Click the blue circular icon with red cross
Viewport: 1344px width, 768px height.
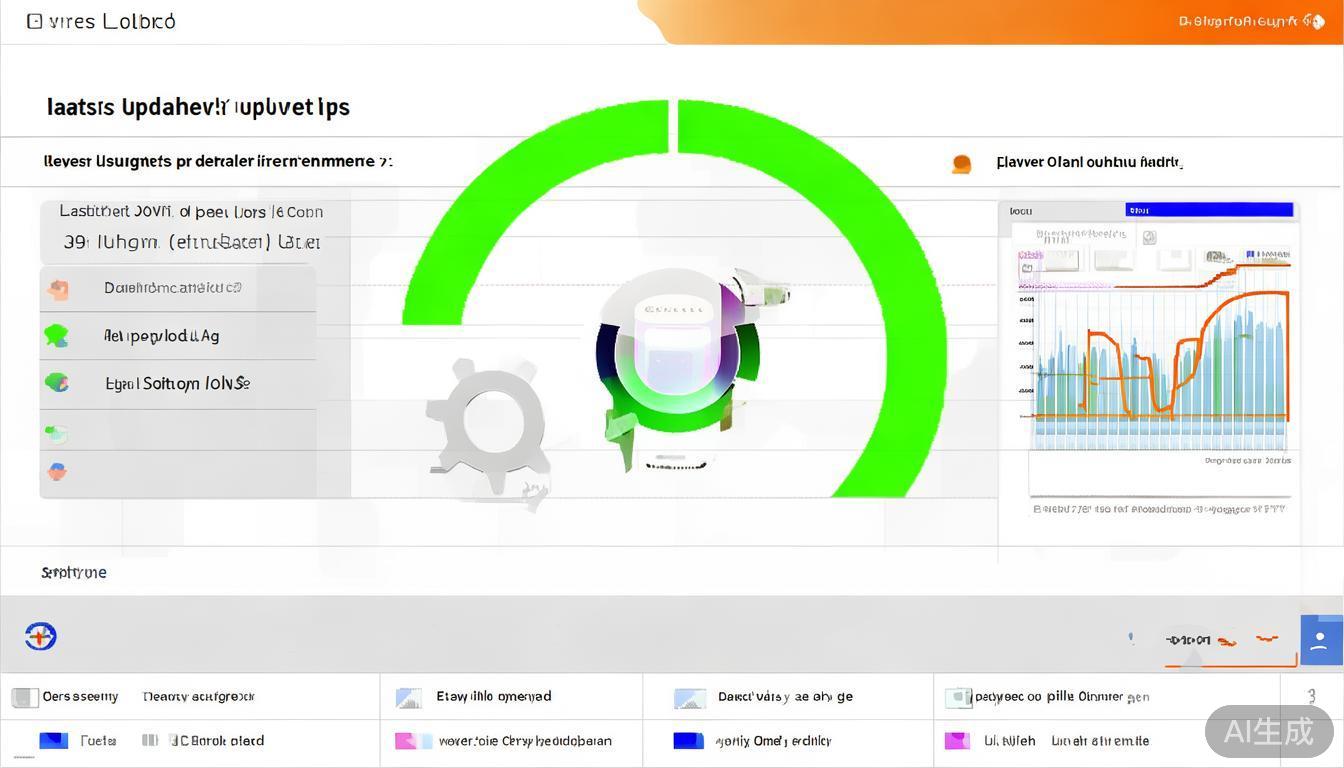click(40, 636)
